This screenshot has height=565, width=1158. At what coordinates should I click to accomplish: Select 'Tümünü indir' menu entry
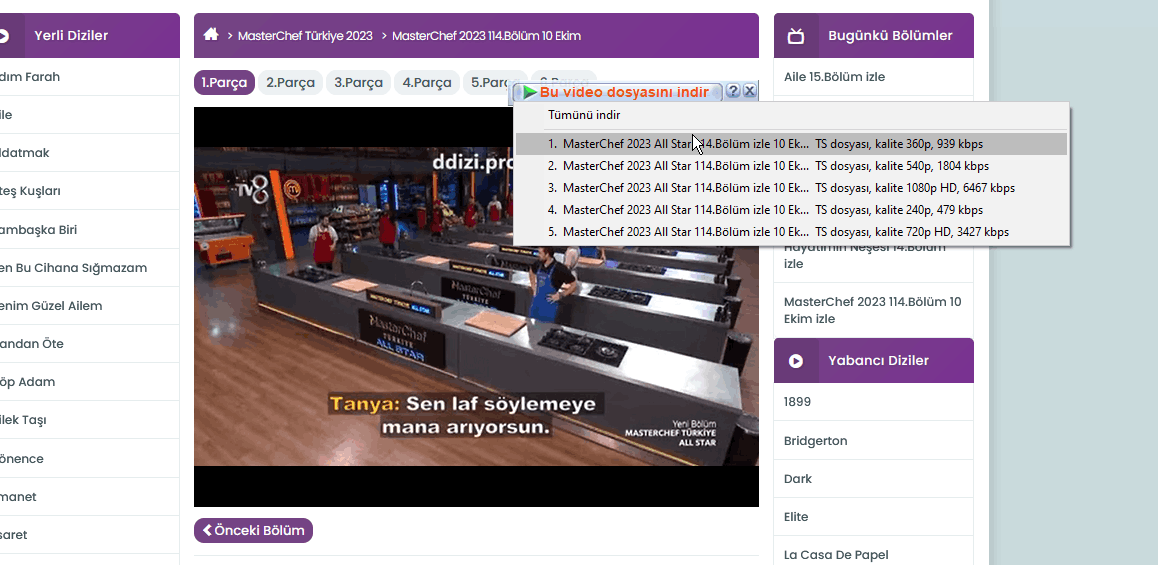tap(583, 115)
